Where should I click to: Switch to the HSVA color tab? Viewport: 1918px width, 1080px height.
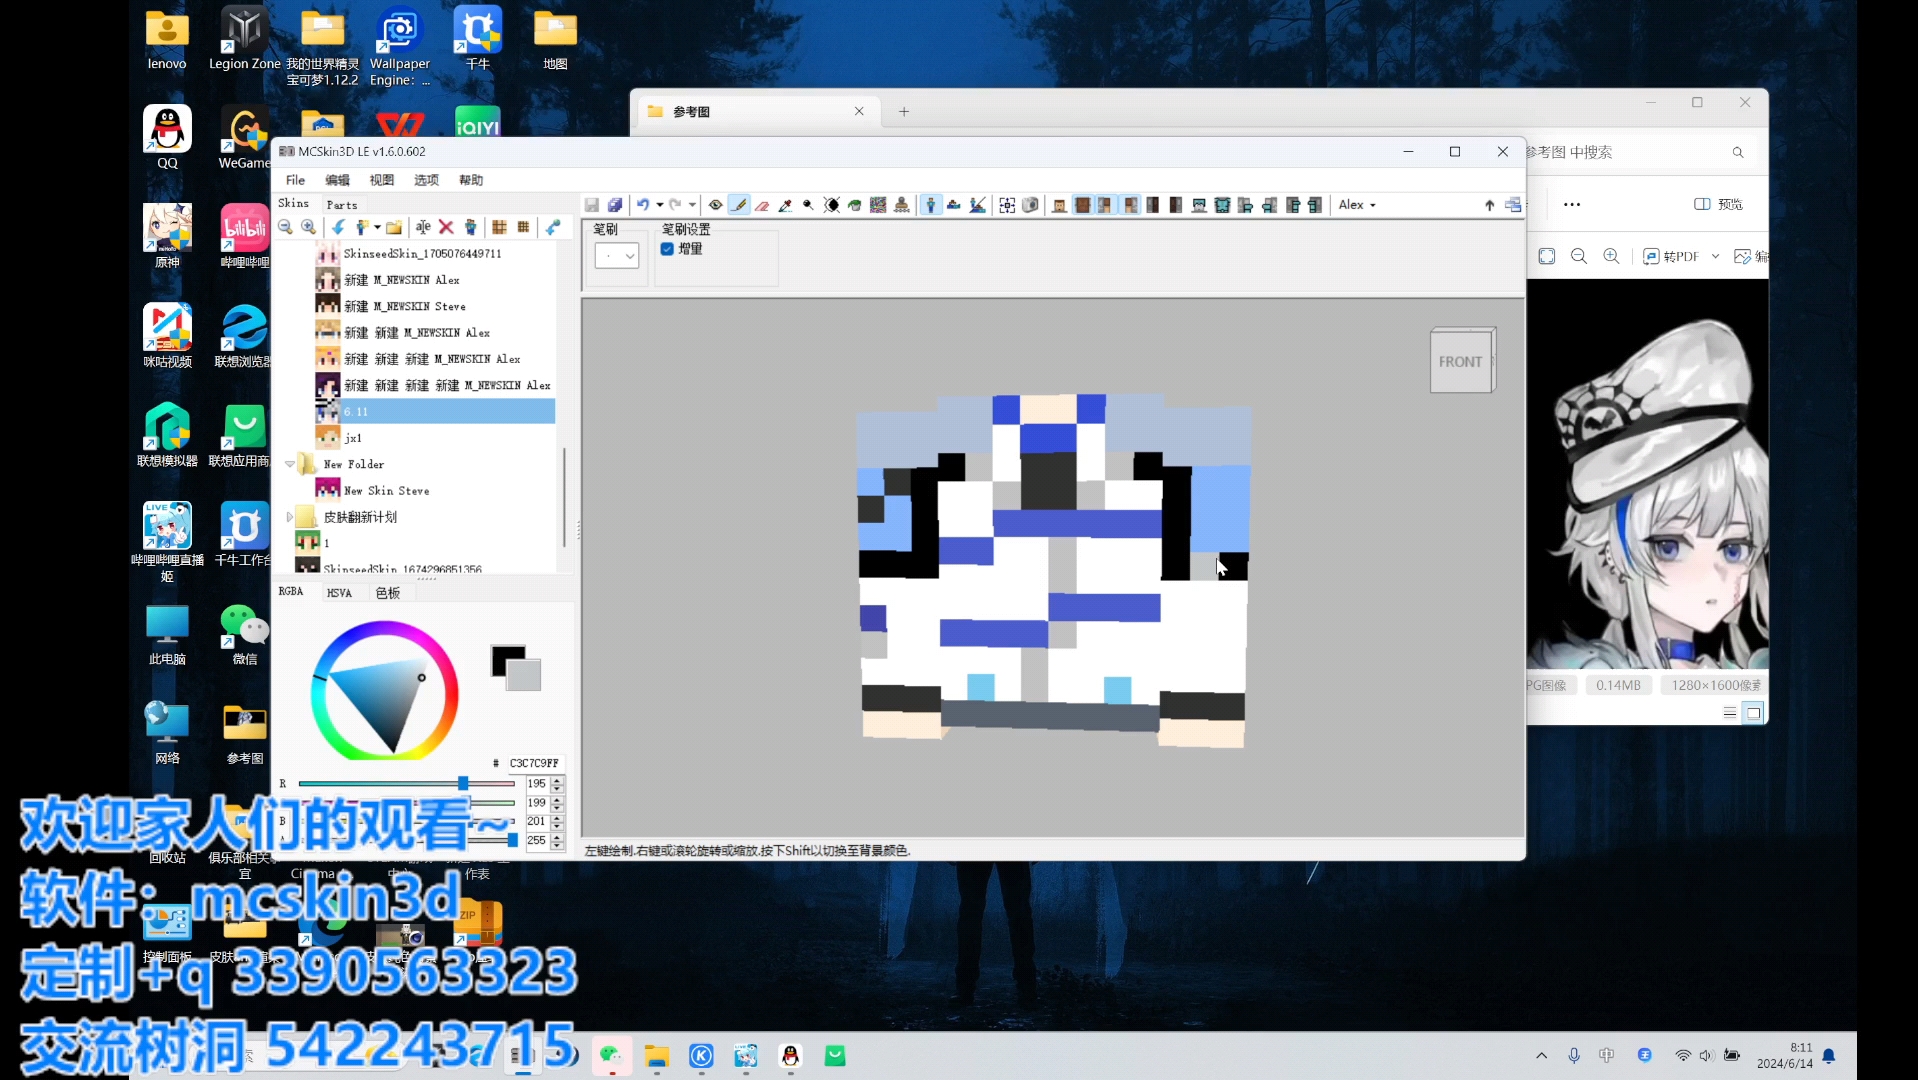click(339, 593)
